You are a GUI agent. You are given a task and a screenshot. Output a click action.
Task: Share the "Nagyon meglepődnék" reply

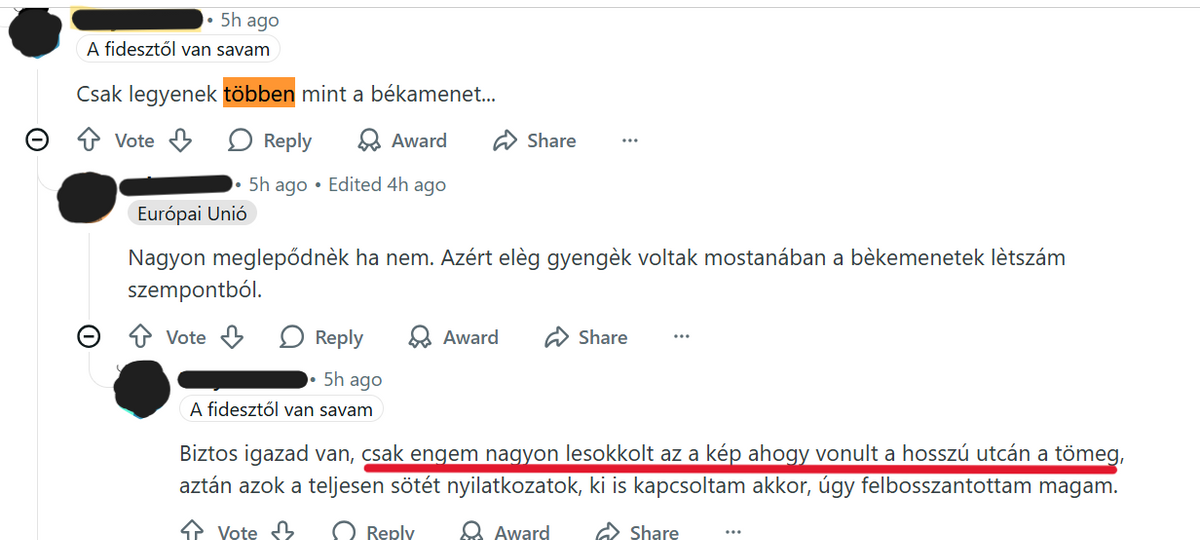586,337
